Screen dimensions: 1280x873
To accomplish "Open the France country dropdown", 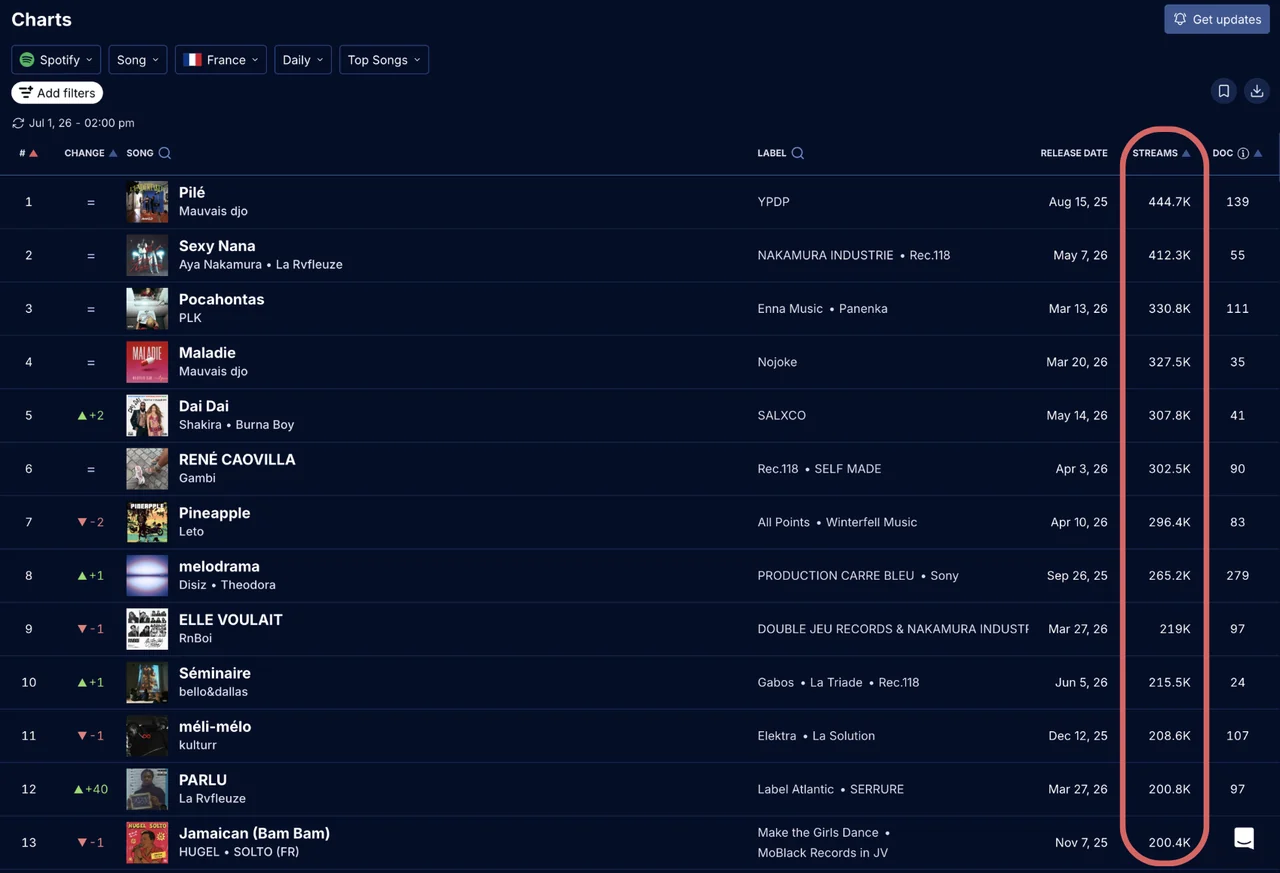I will coord(221,60).
